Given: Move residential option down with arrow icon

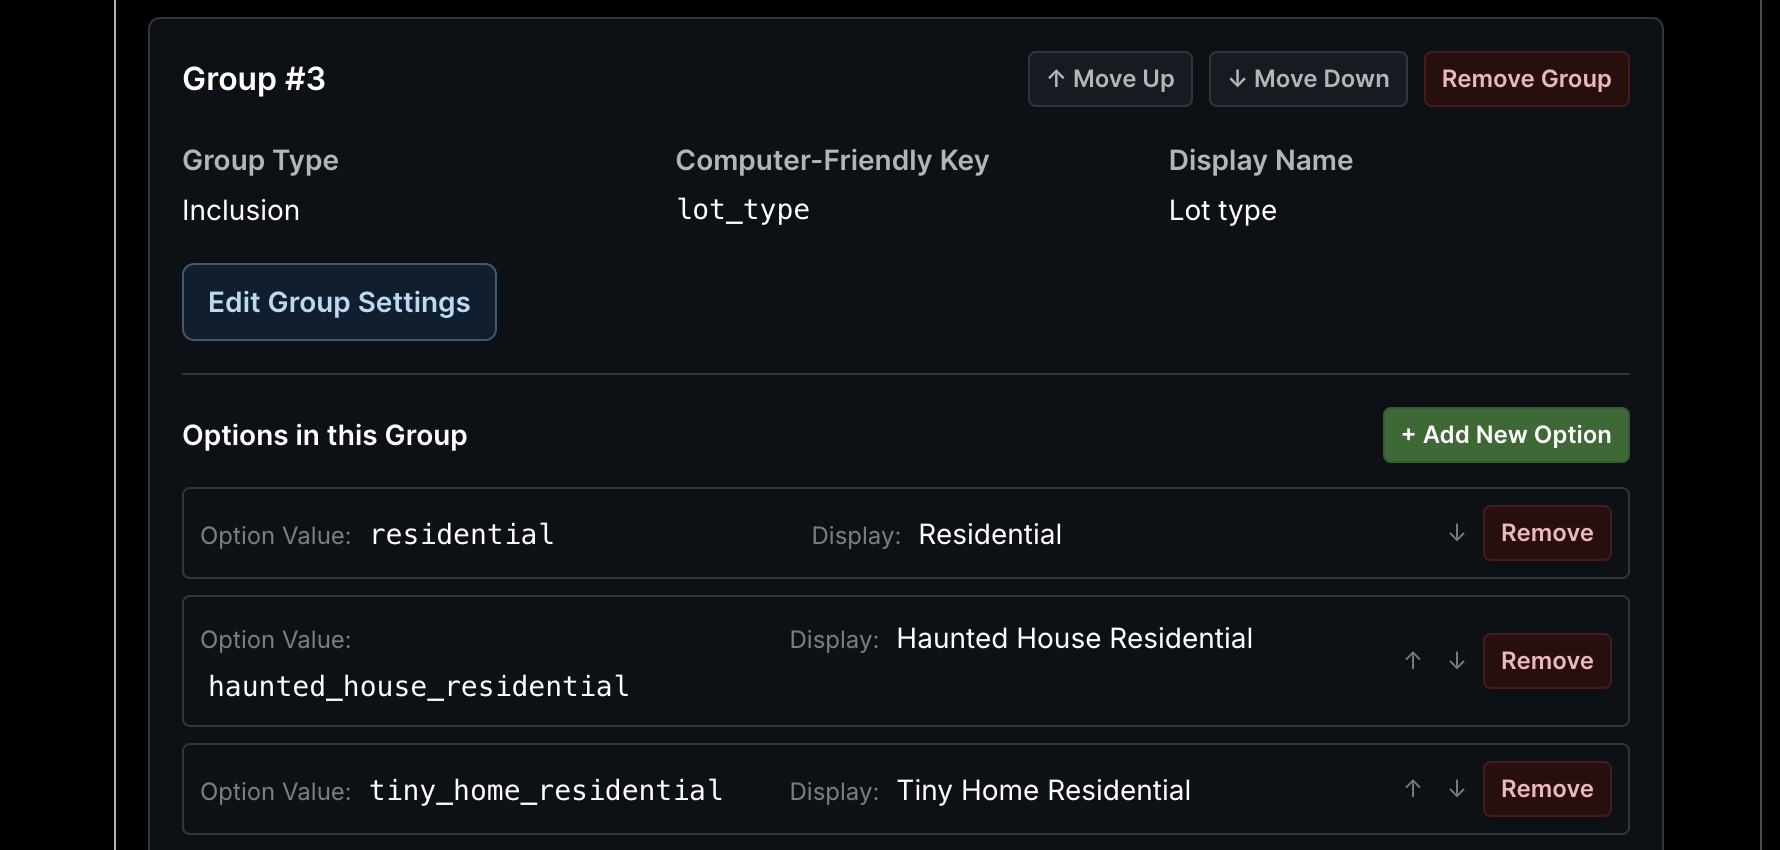Looking at the screenshot, I should coord(1457,533).
